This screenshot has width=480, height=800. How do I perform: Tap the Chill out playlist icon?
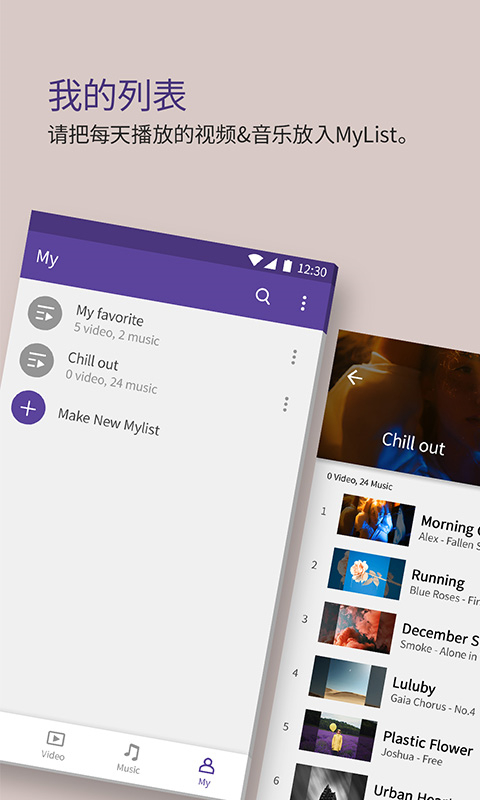coord(37,360)
